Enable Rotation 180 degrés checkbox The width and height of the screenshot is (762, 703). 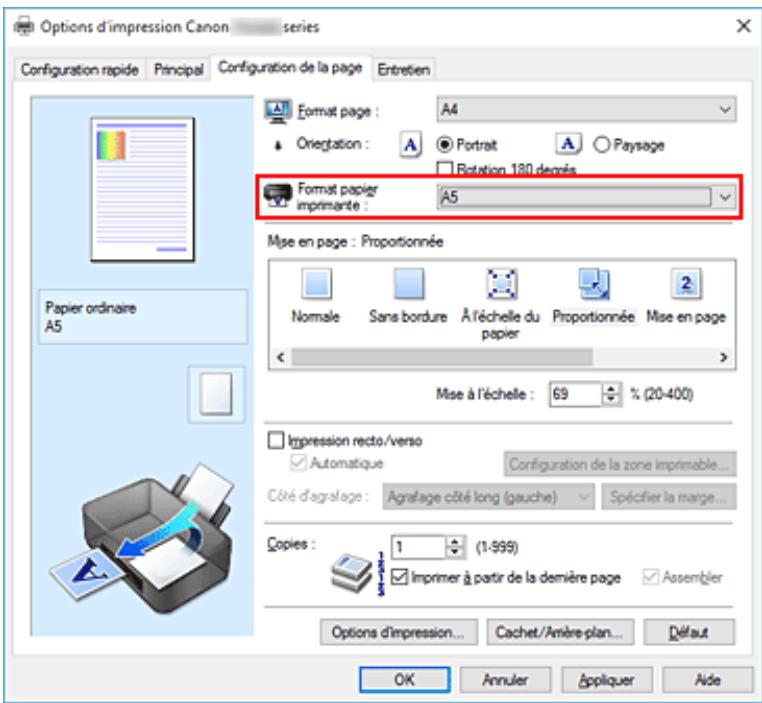445,169
